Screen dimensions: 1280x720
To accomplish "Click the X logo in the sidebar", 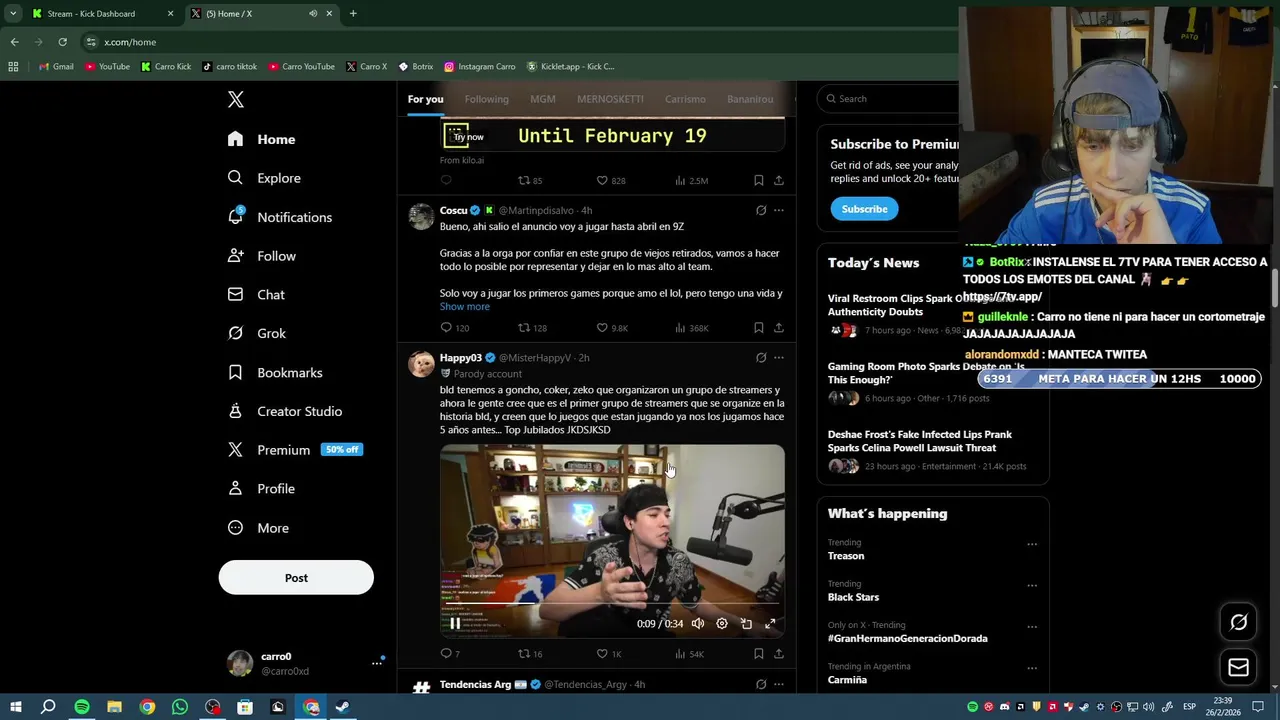I will point(236,99).
